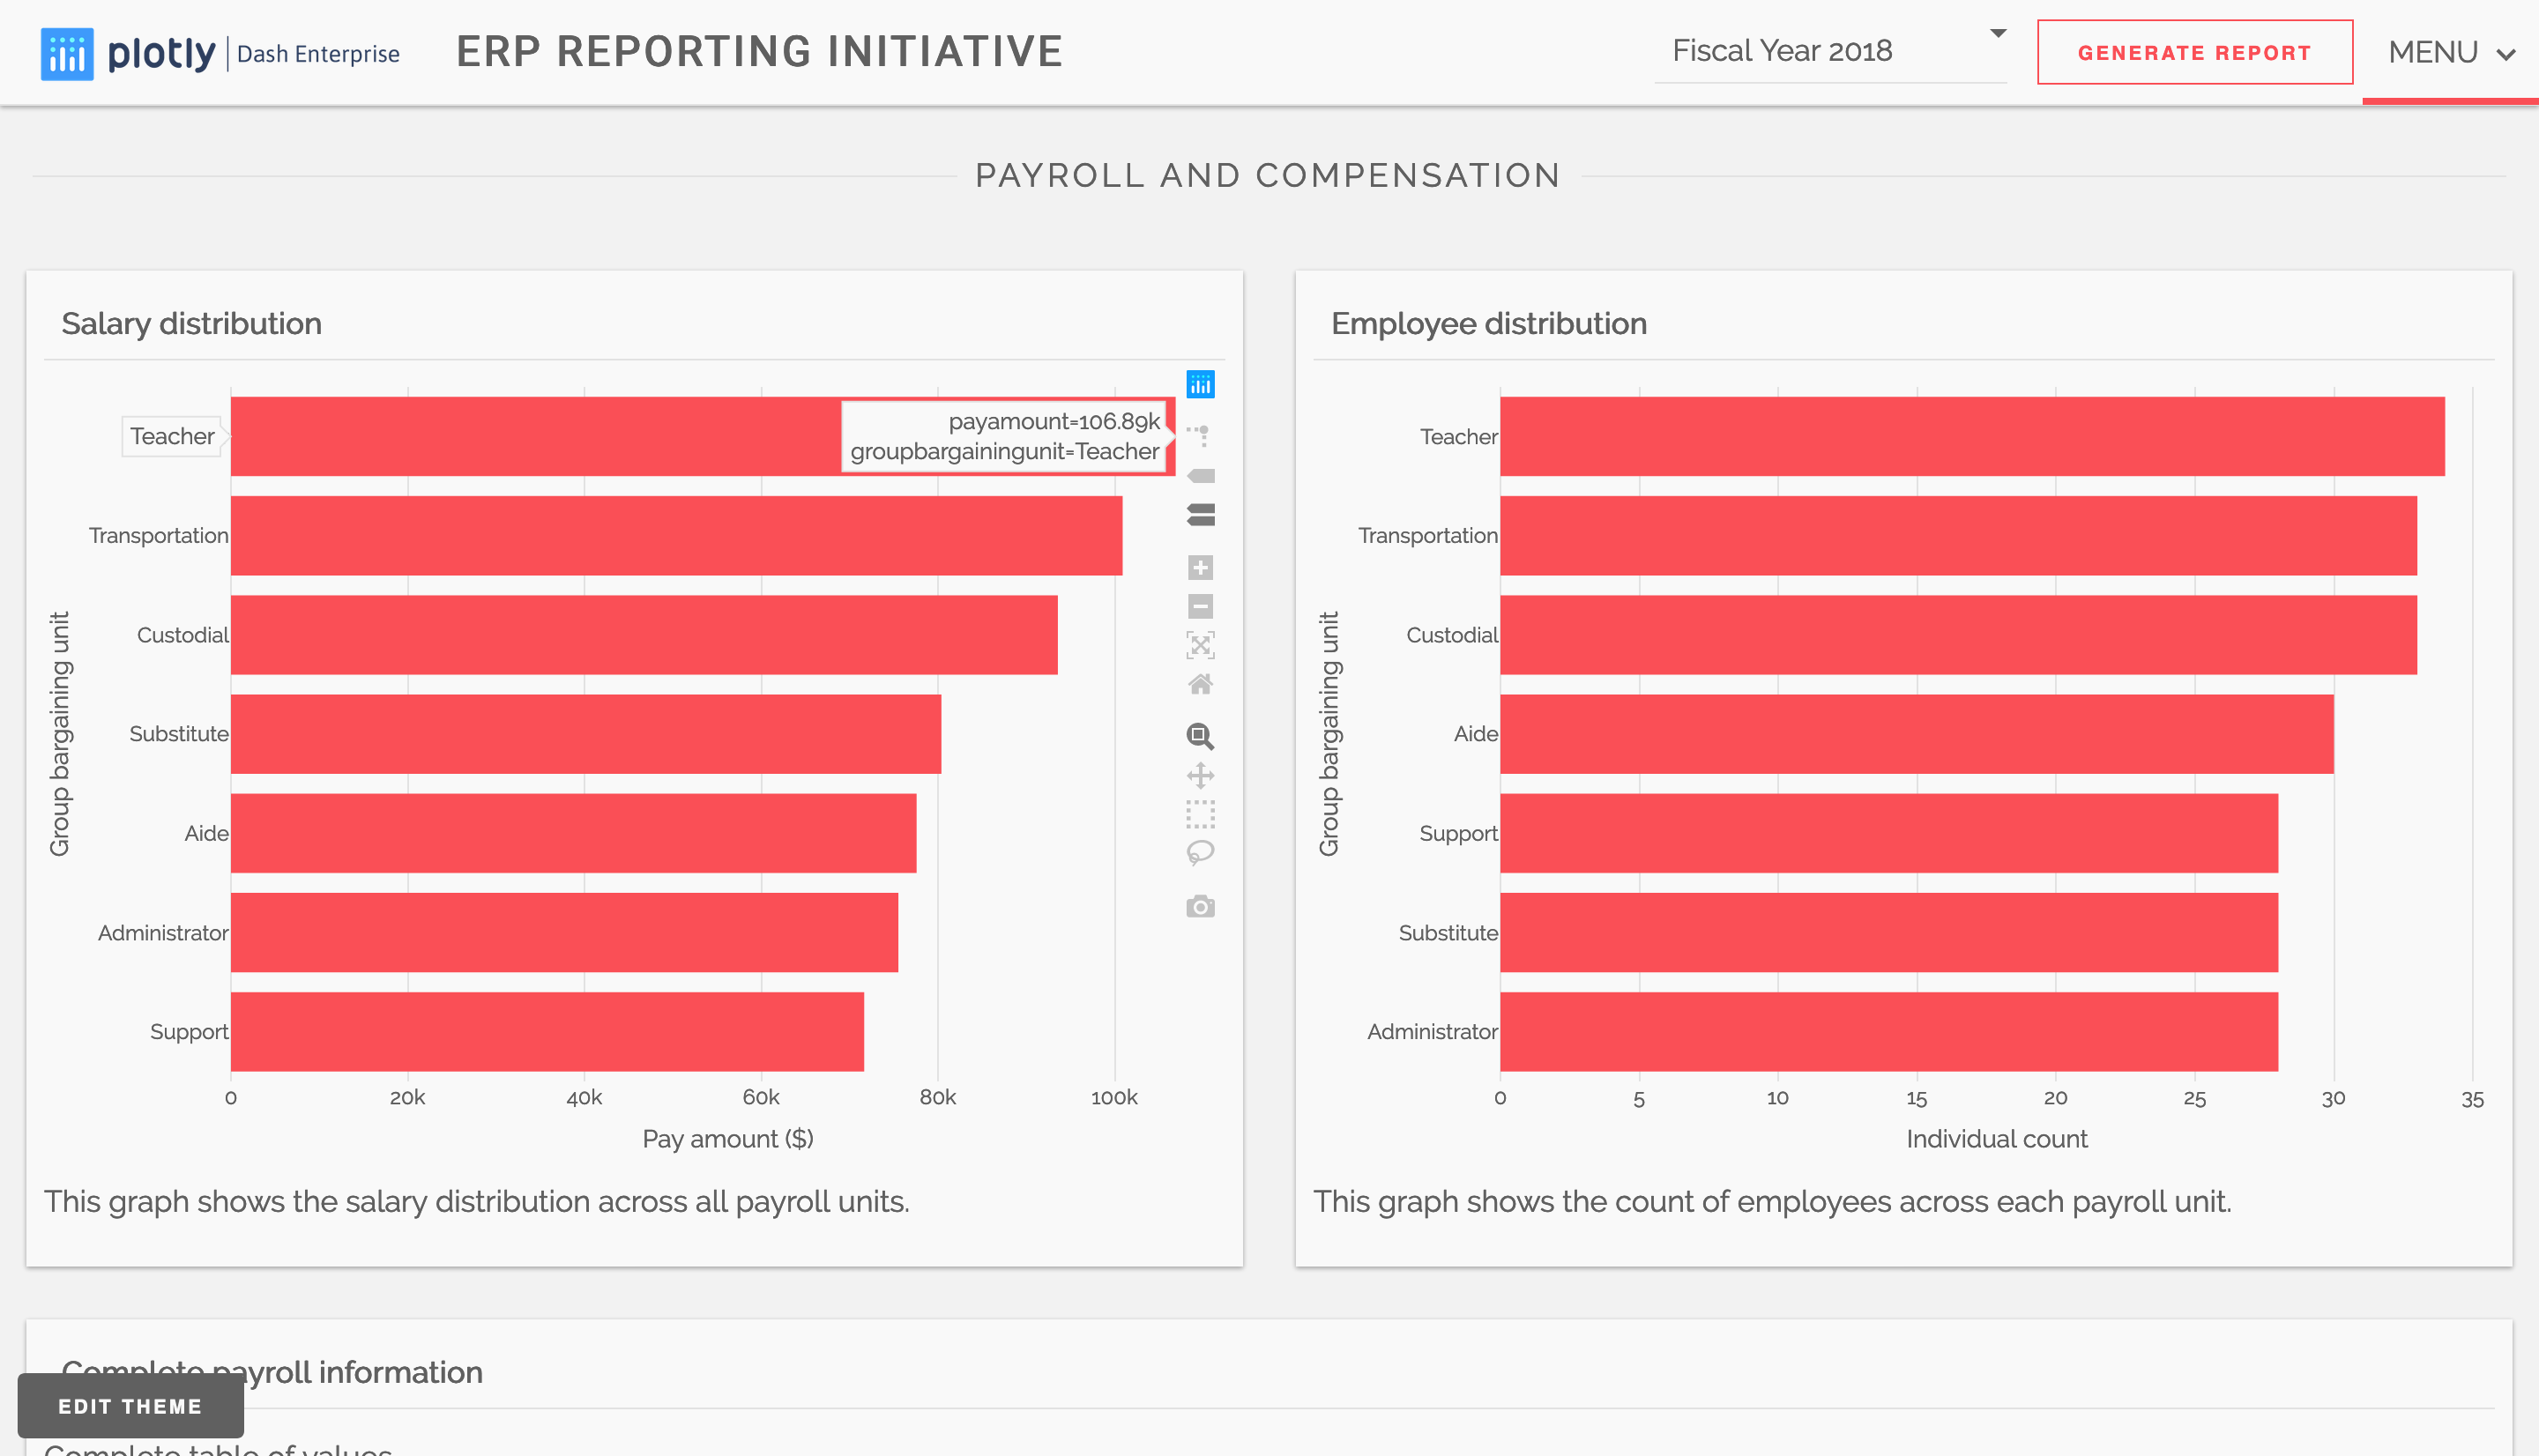
Task: Choose the box select tool
Action: coord(1200,814)
